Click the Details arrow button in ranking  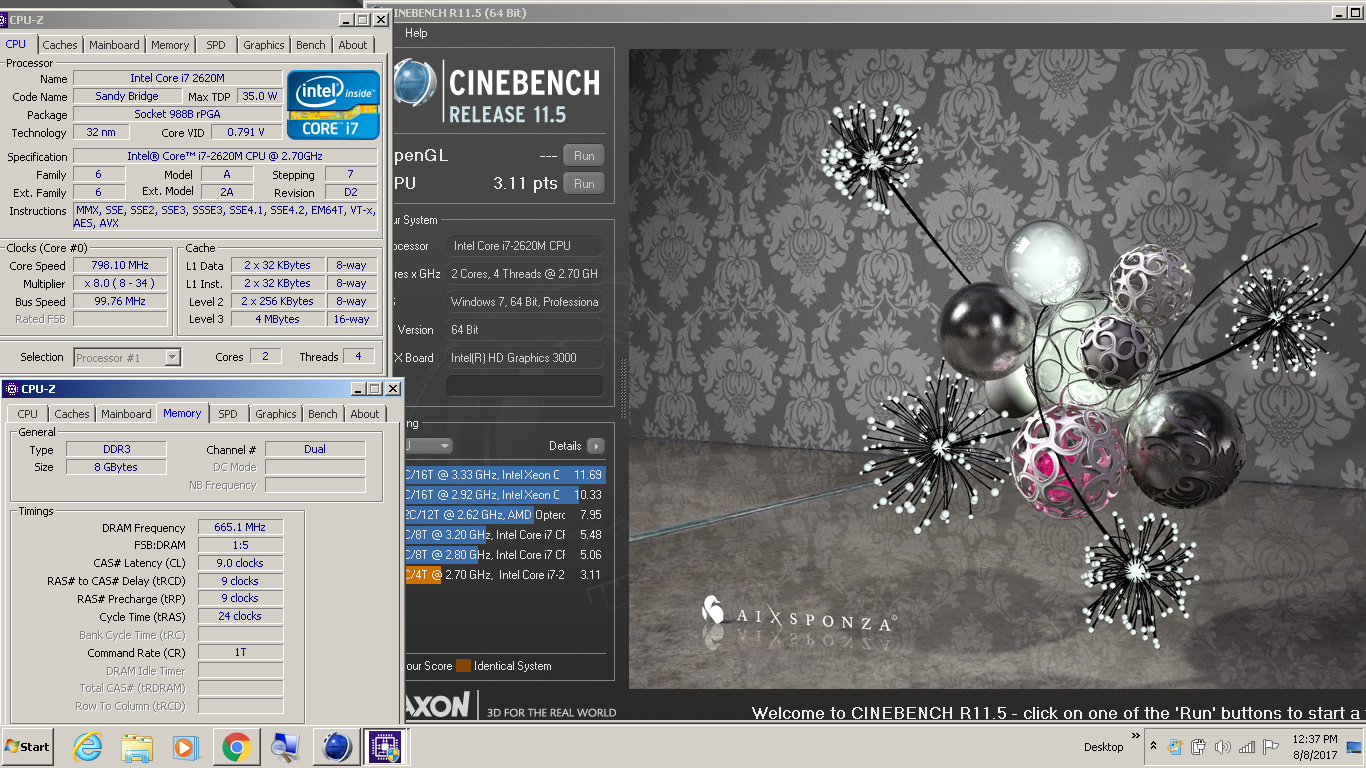(x=596, y=446)
